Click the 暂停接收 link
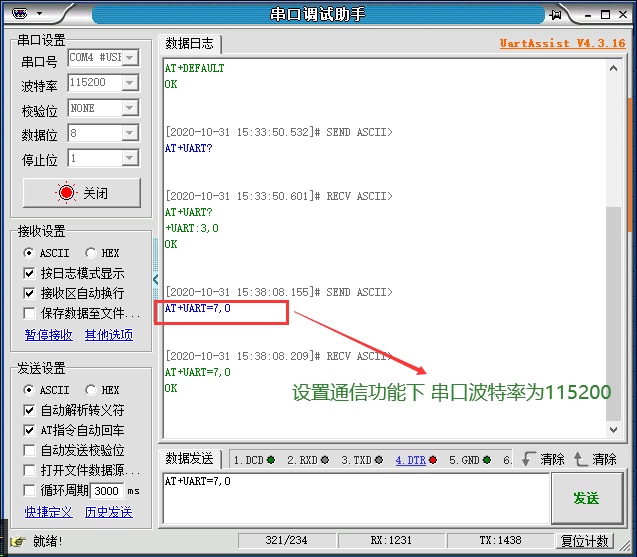 pos(49,335)
